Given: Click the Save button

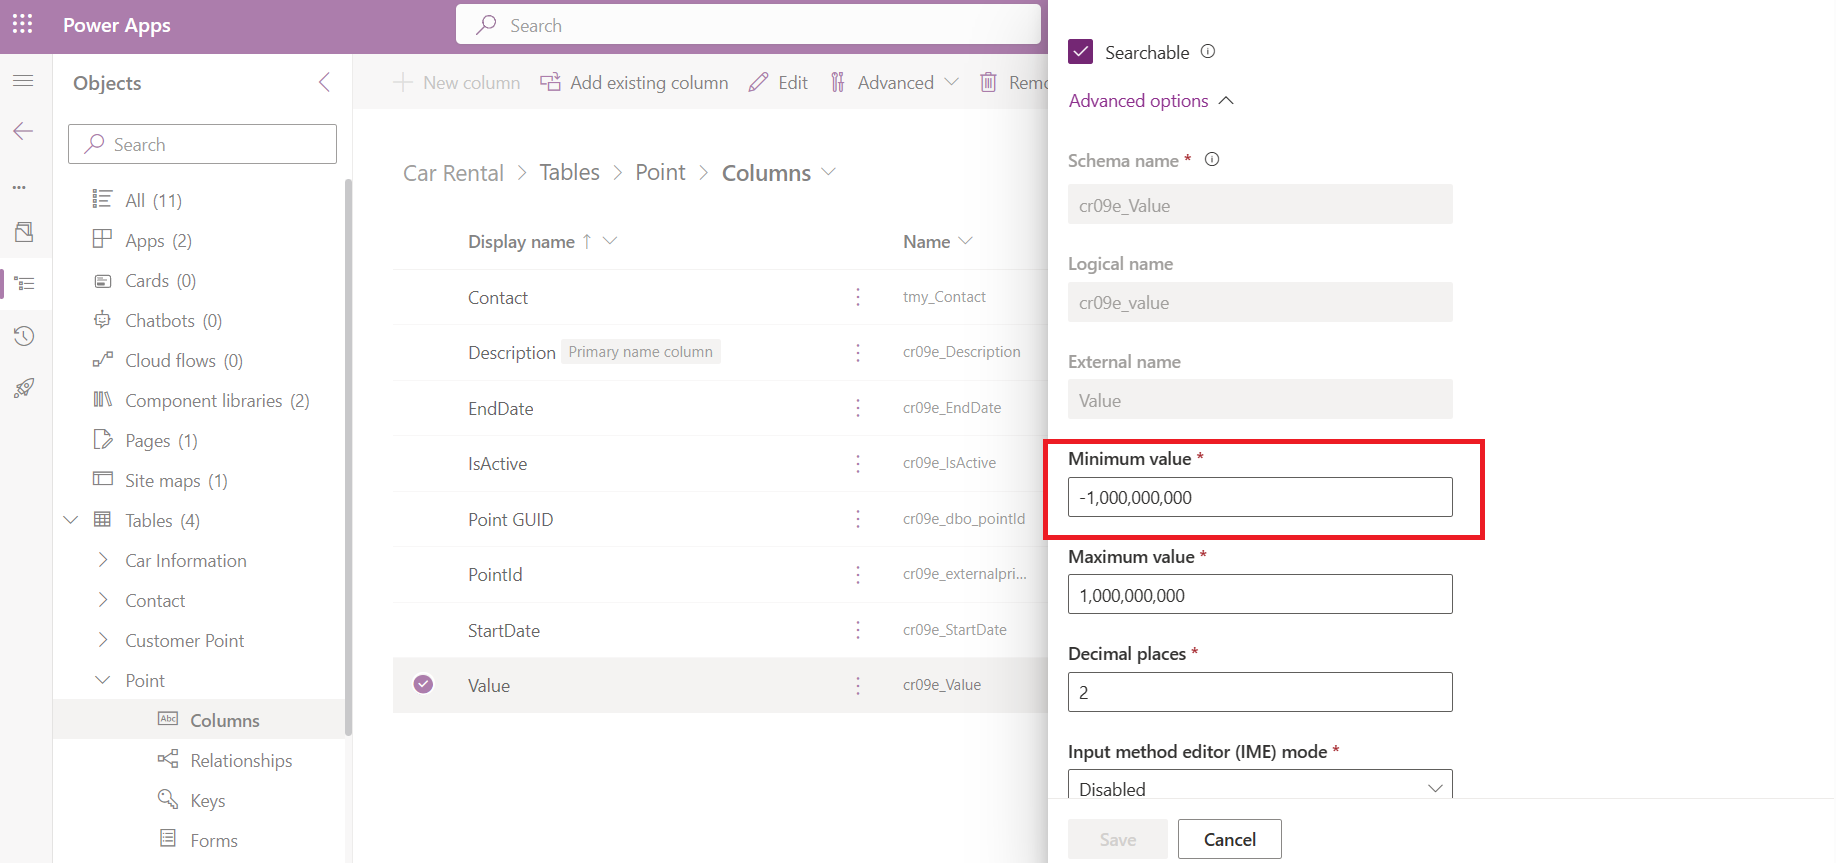Looking at the screenshot, I should click(1117, 839).
